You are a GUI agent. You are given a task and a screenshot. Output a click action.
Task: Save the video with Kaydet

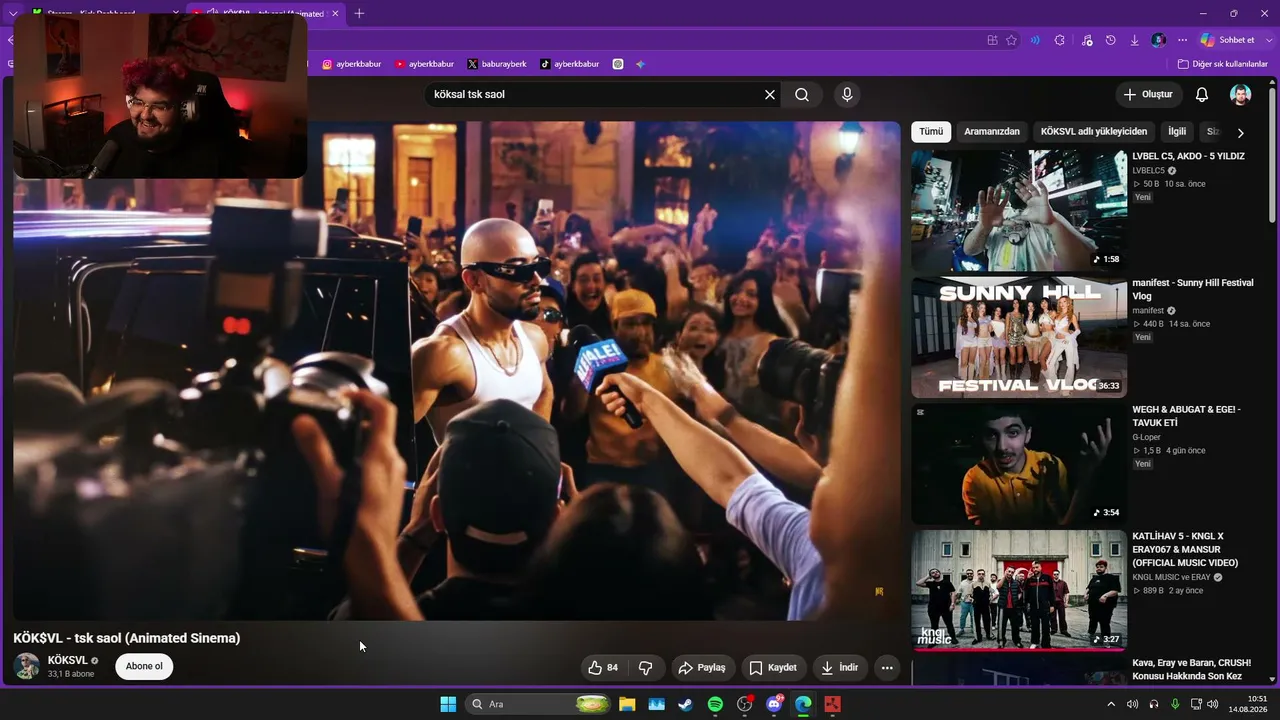(x=773, y=668)
